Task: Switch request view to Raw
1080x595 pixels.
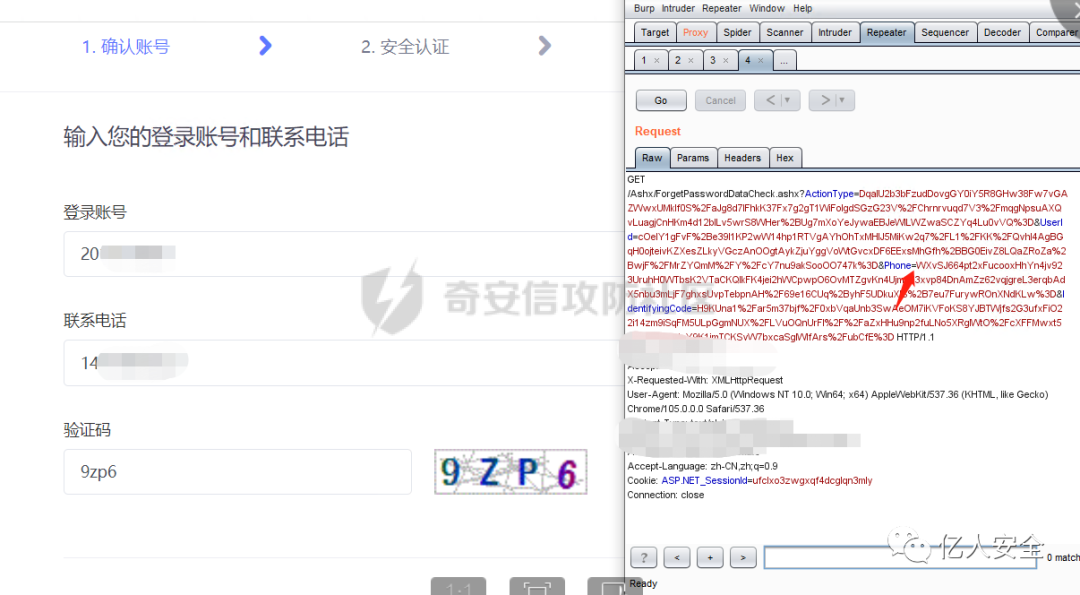Action: coord(652,158)
